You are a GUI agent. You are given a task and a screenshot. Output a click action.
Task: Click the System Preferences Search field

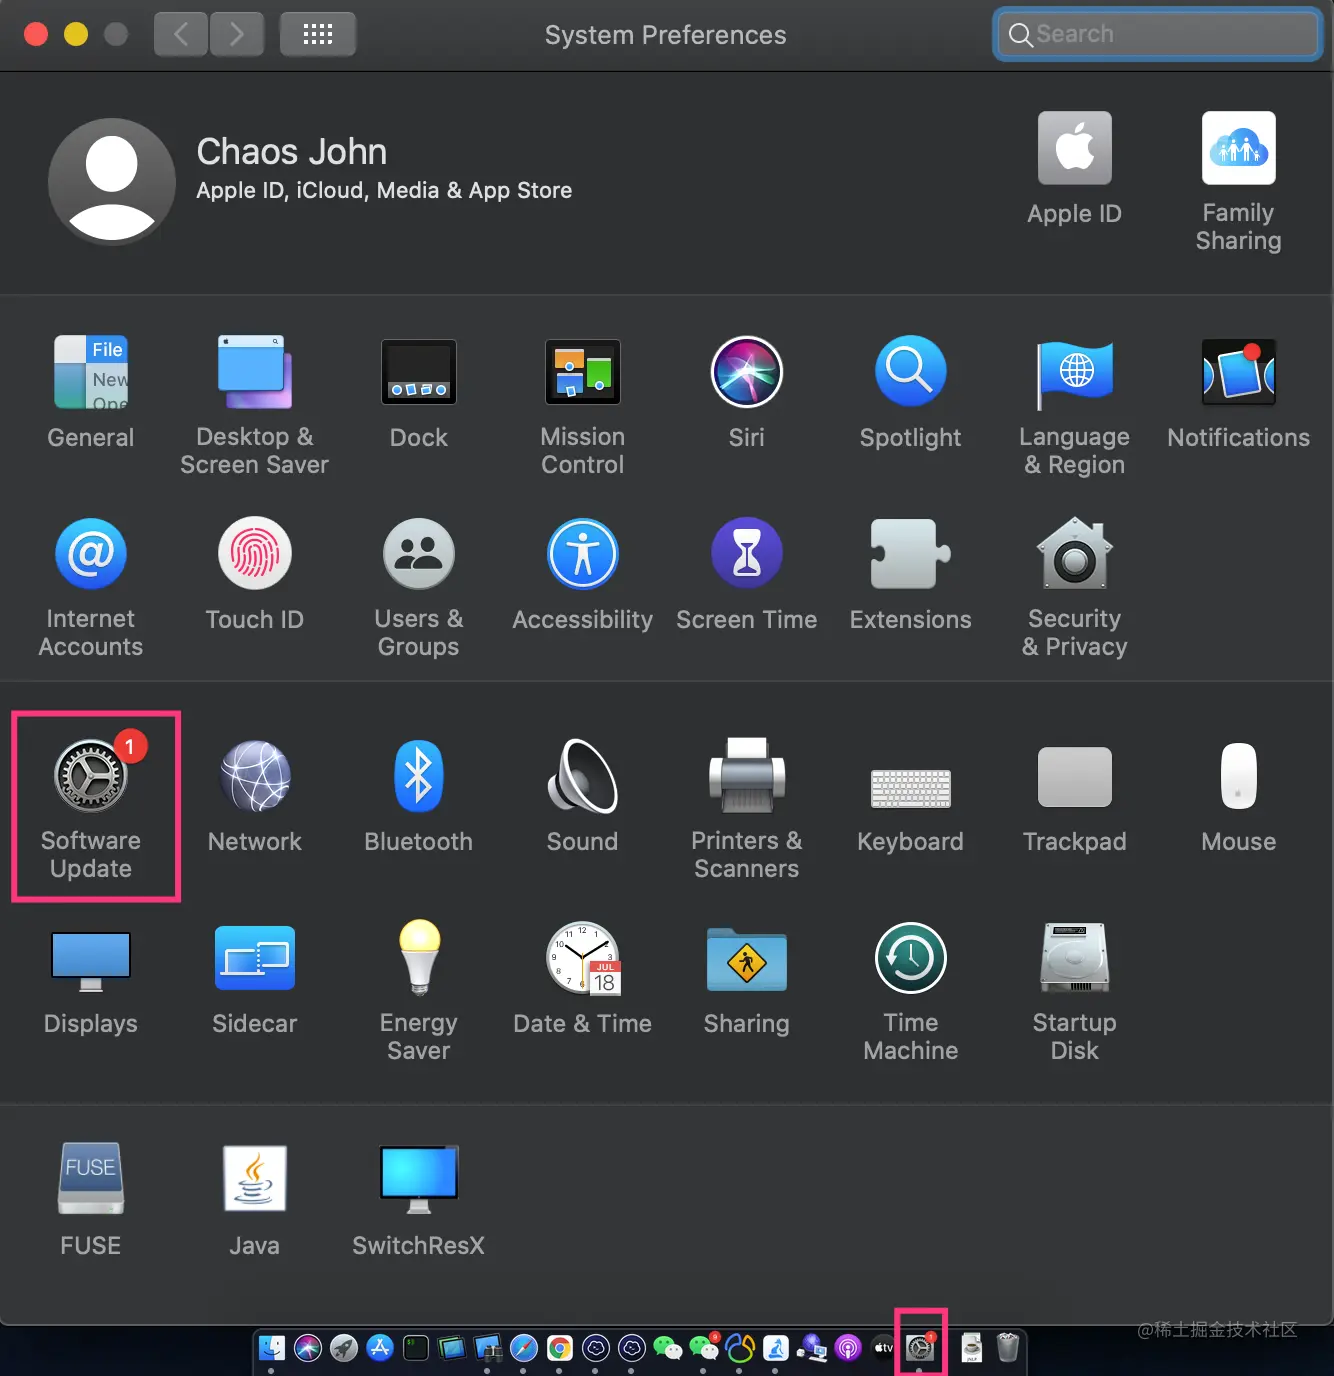[x=1158, y=34]
